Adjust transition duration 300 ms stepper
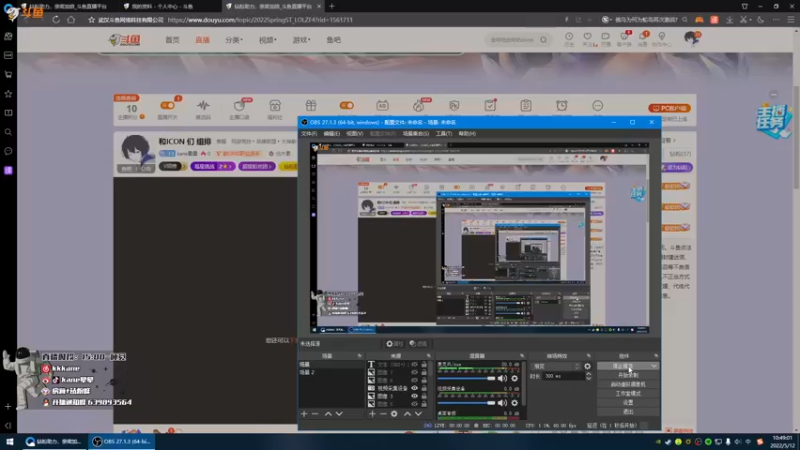 (x=588, y=376)
